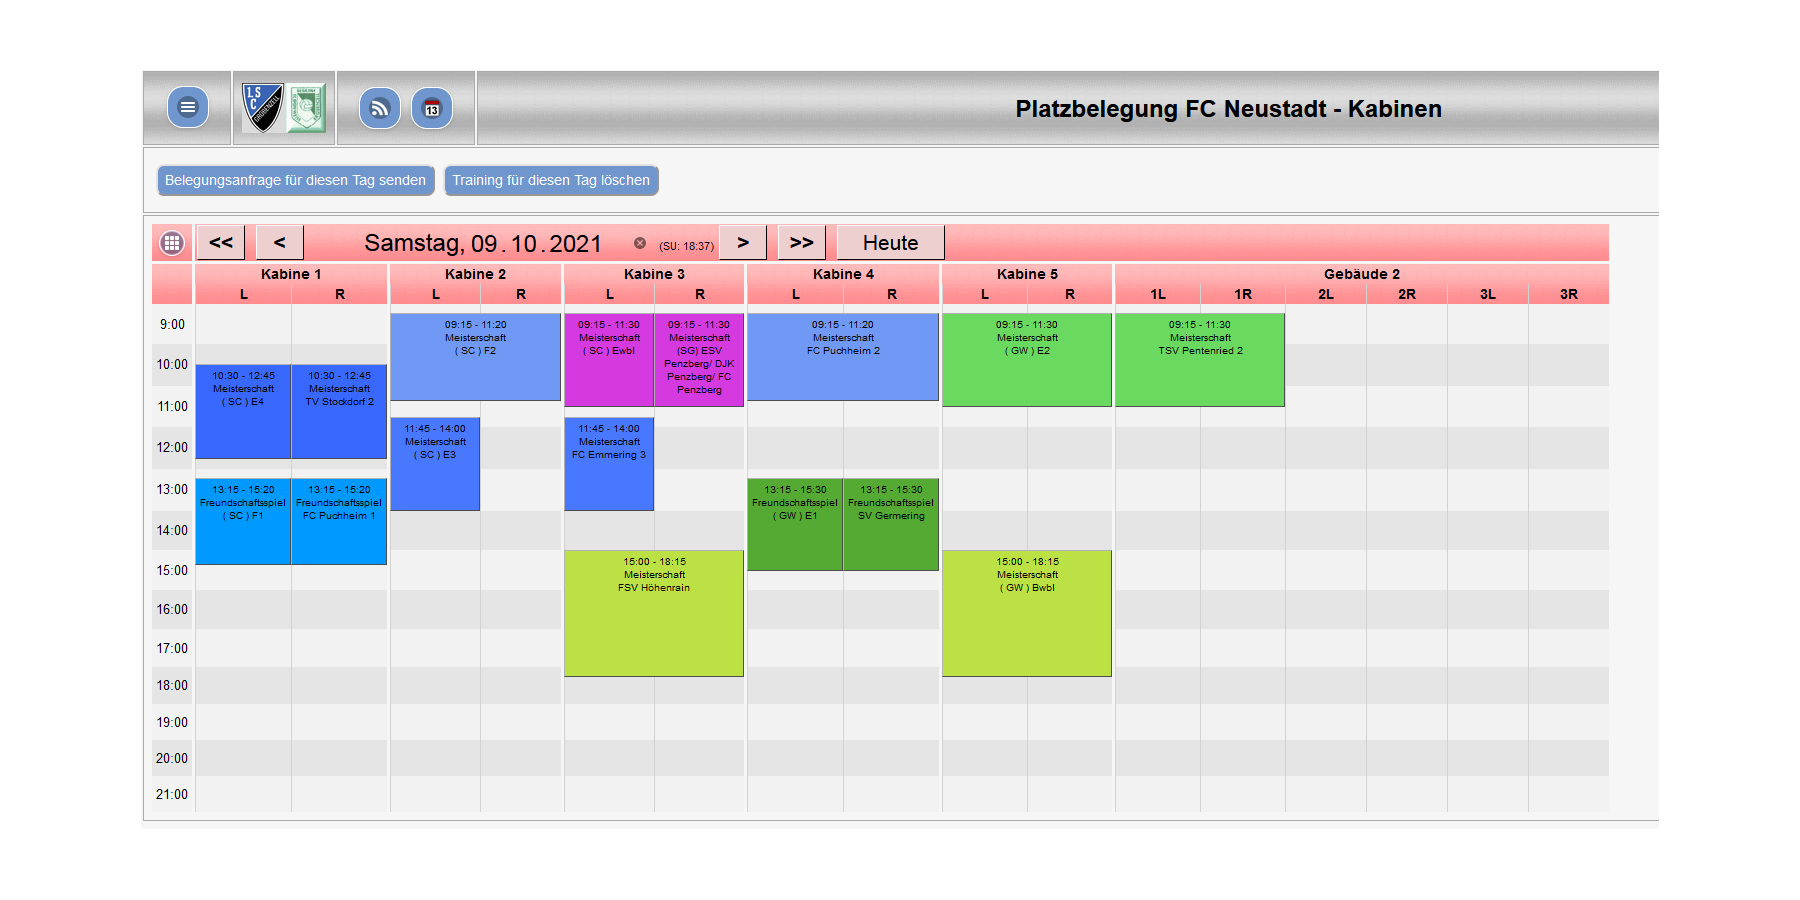Viewport: 1800px width, 900px height.
Task: Click the date Samstag, 09.10.2021
Action: tap(483, 243)
